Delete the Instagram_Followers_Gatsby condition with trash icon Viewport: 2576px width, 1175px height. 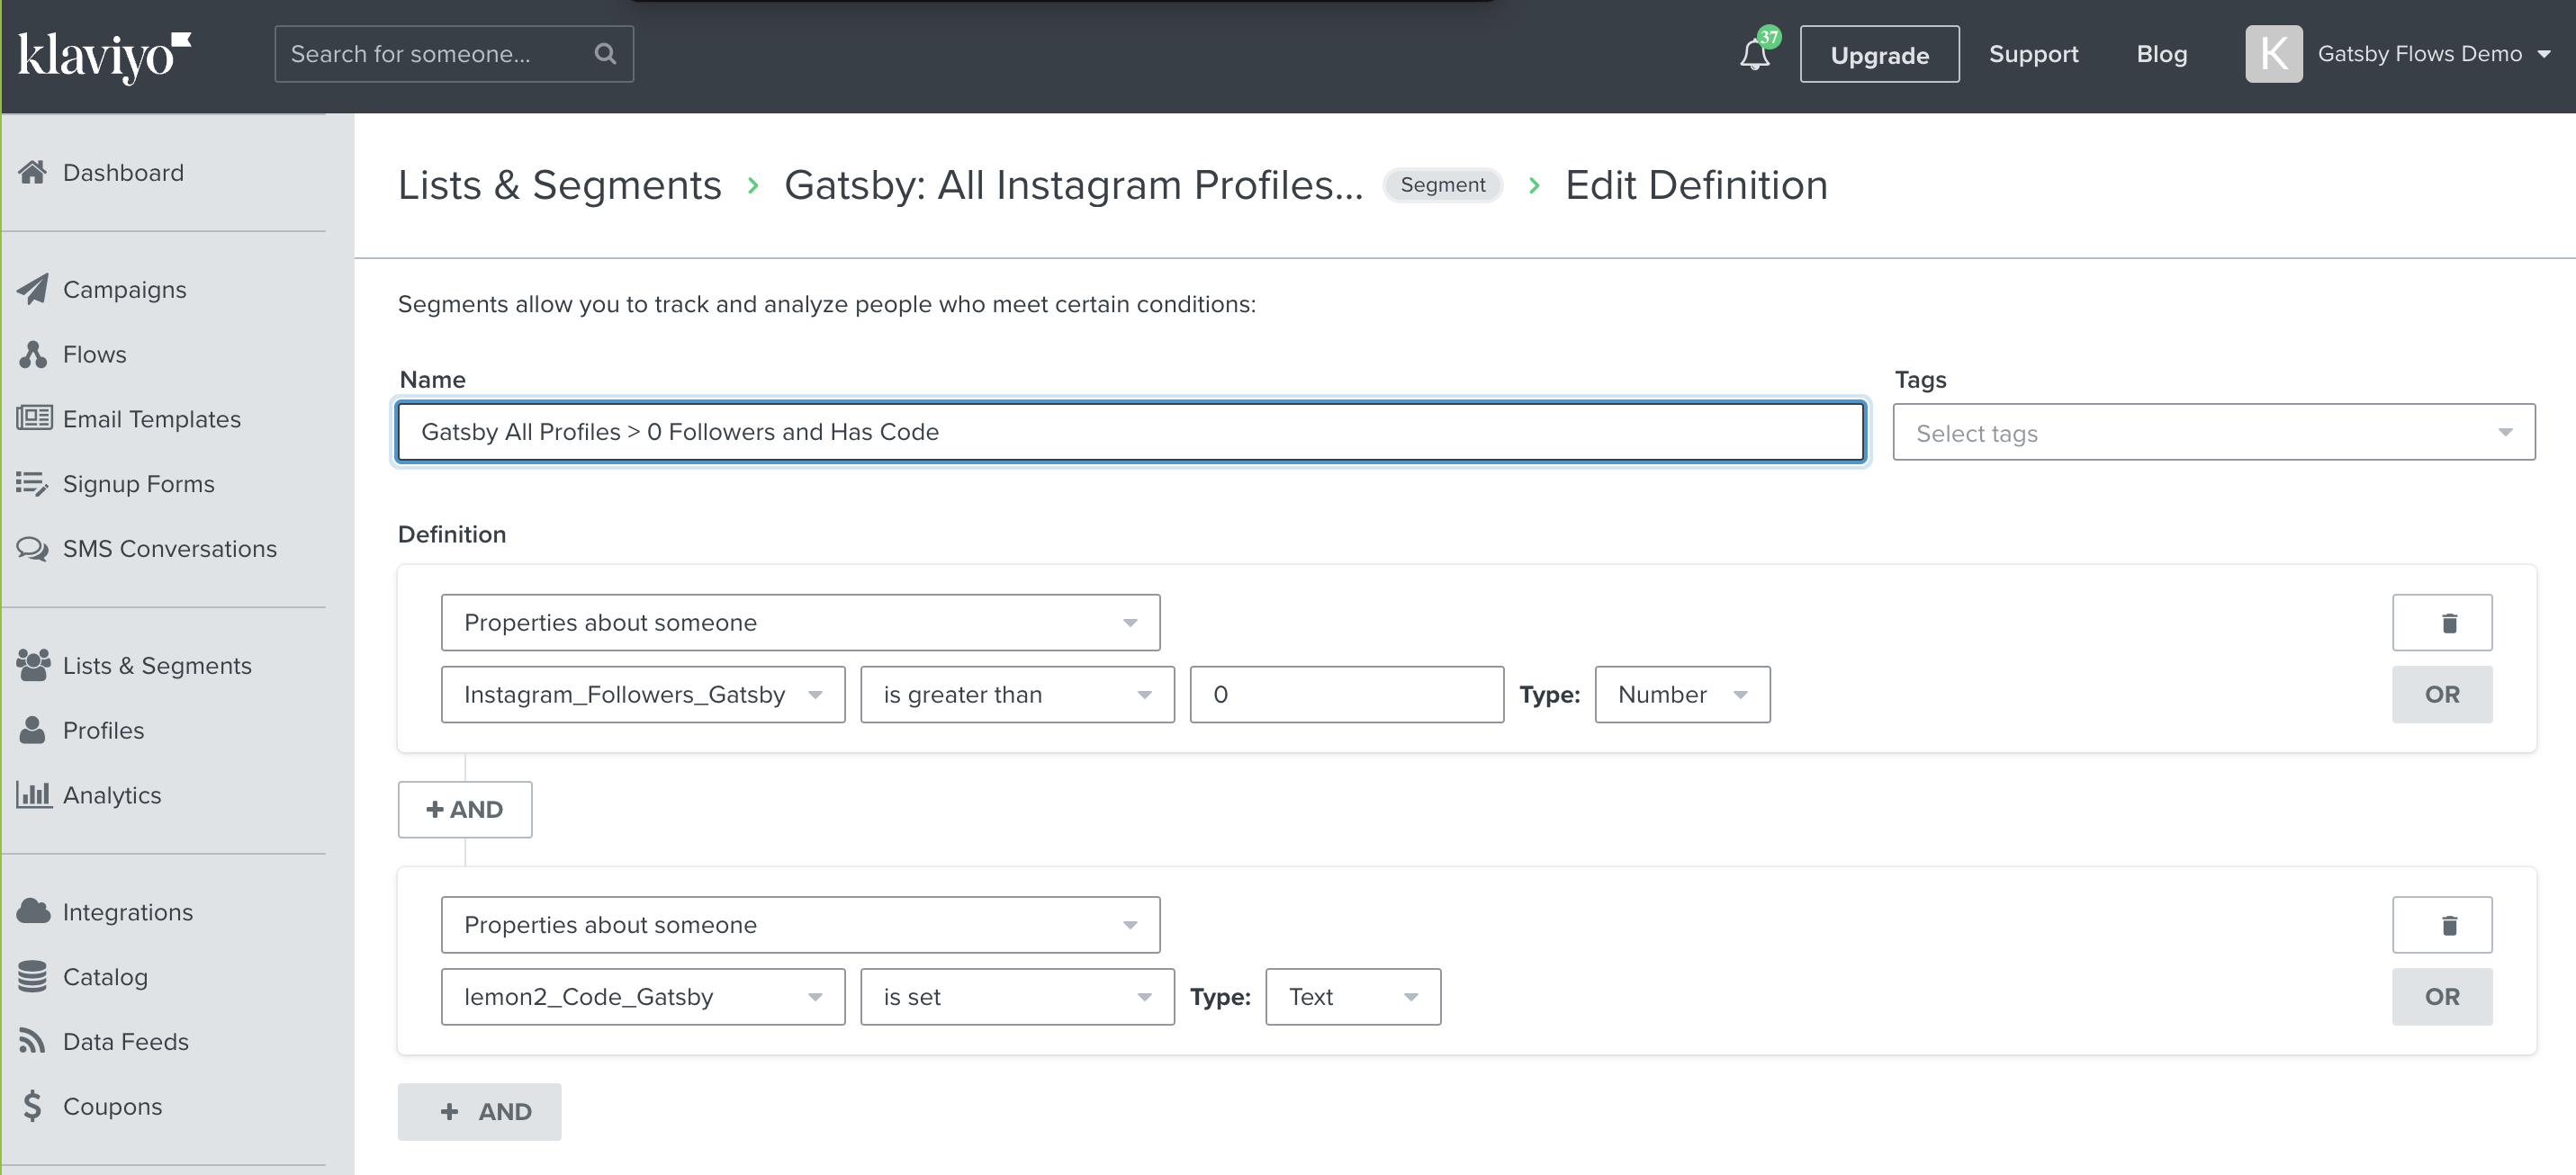(2441, 623)
